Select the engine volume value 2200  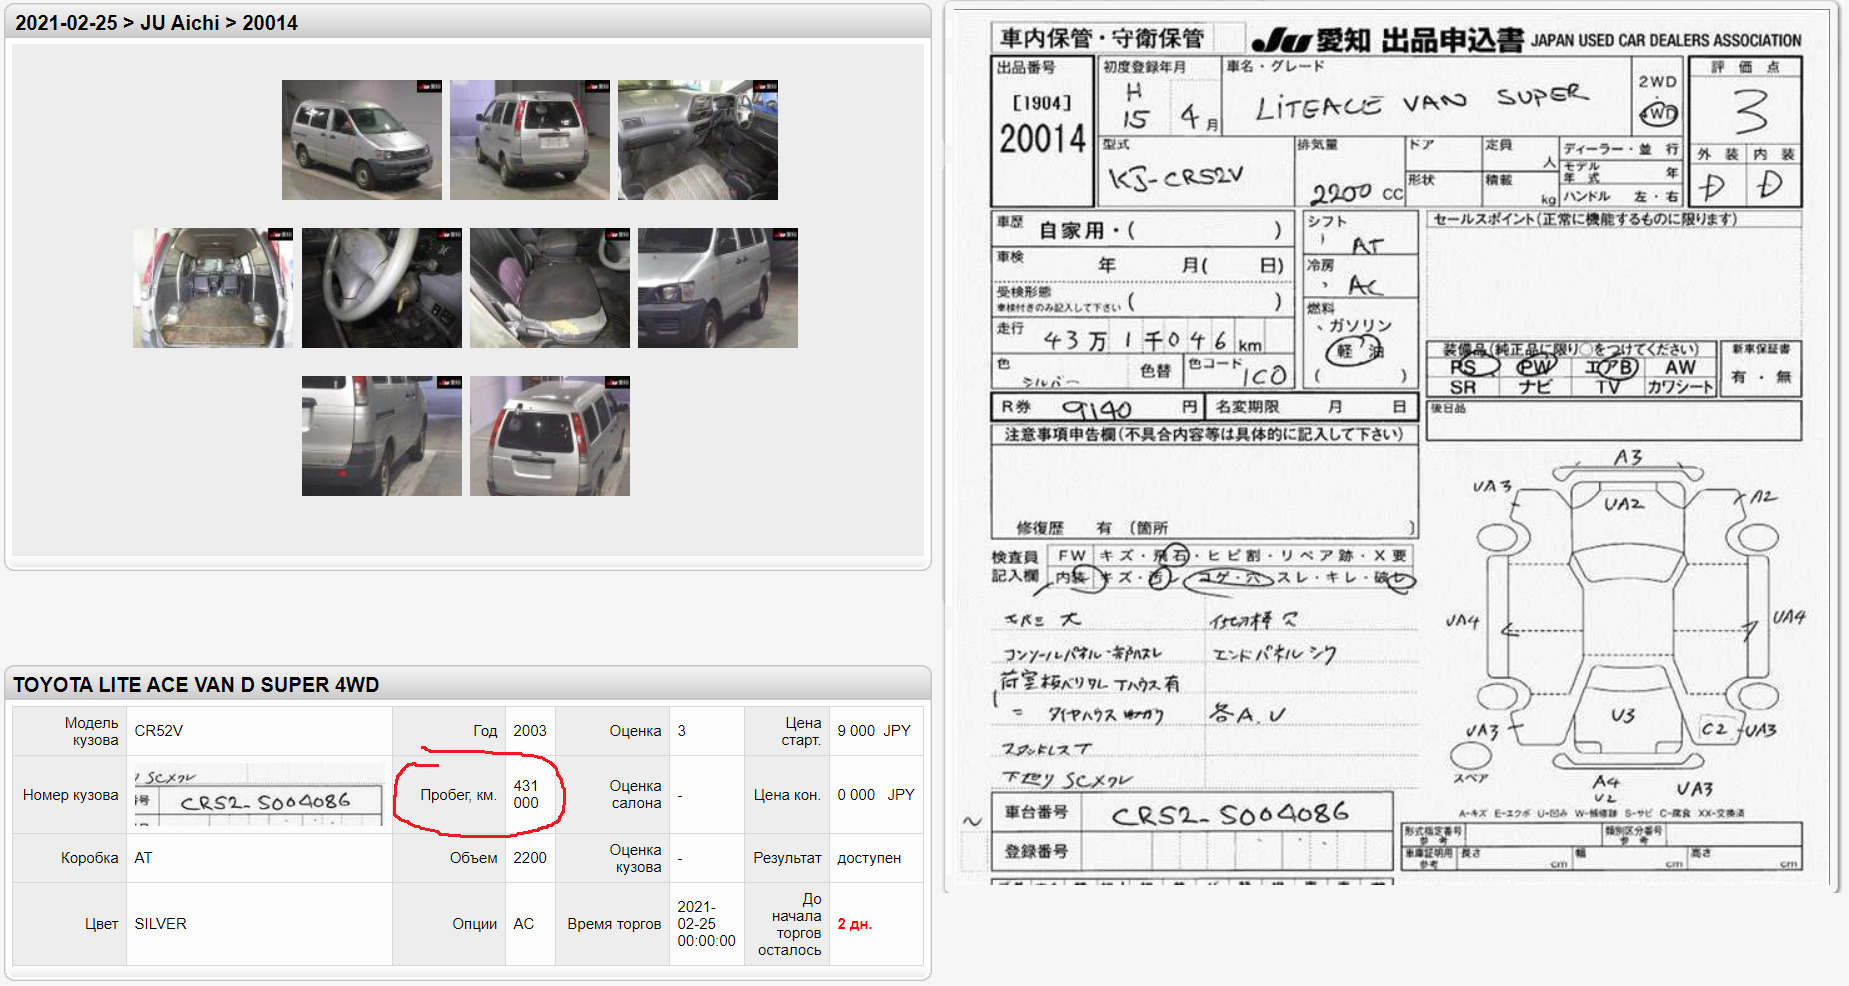tap(530, 858)
